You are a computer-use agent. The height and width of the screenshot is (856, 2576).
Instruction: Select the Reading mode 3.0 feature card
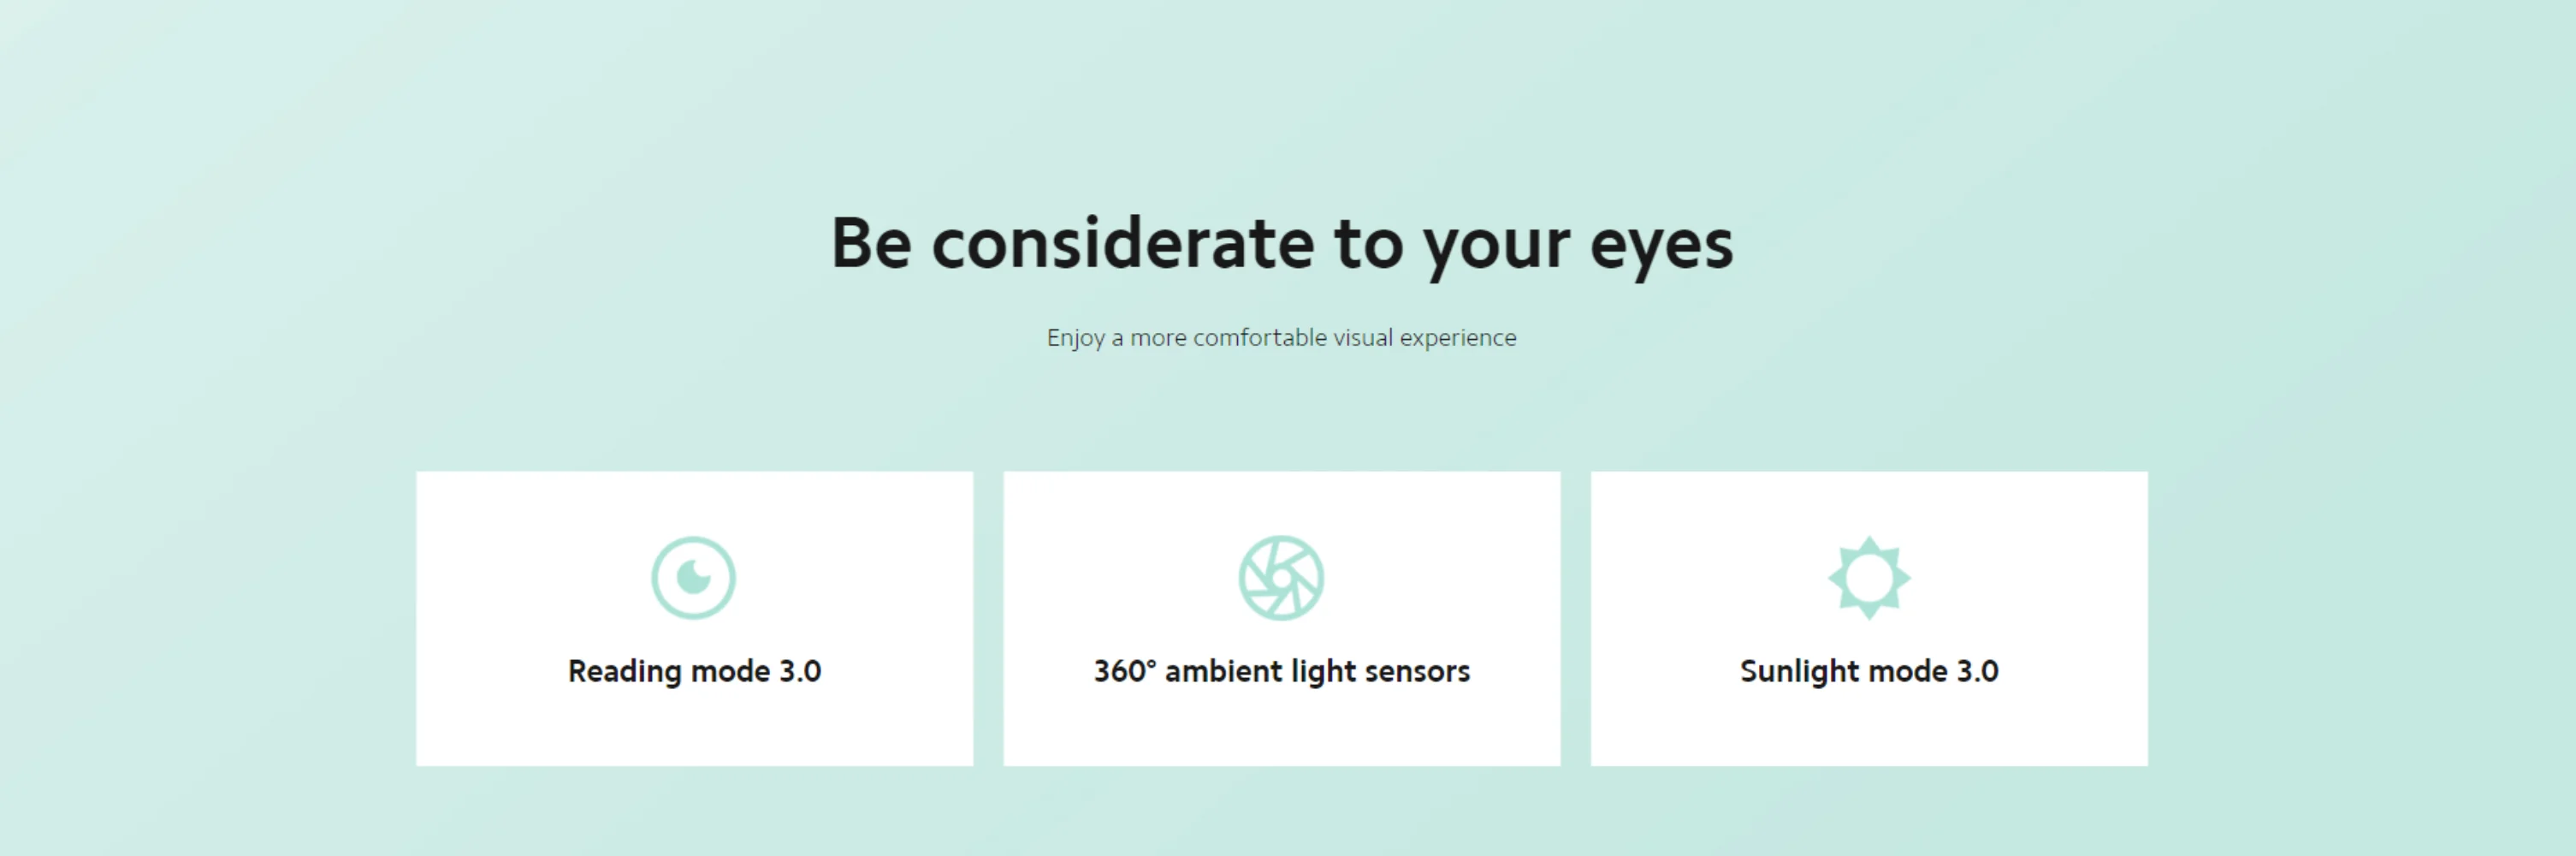pos(695,619)
